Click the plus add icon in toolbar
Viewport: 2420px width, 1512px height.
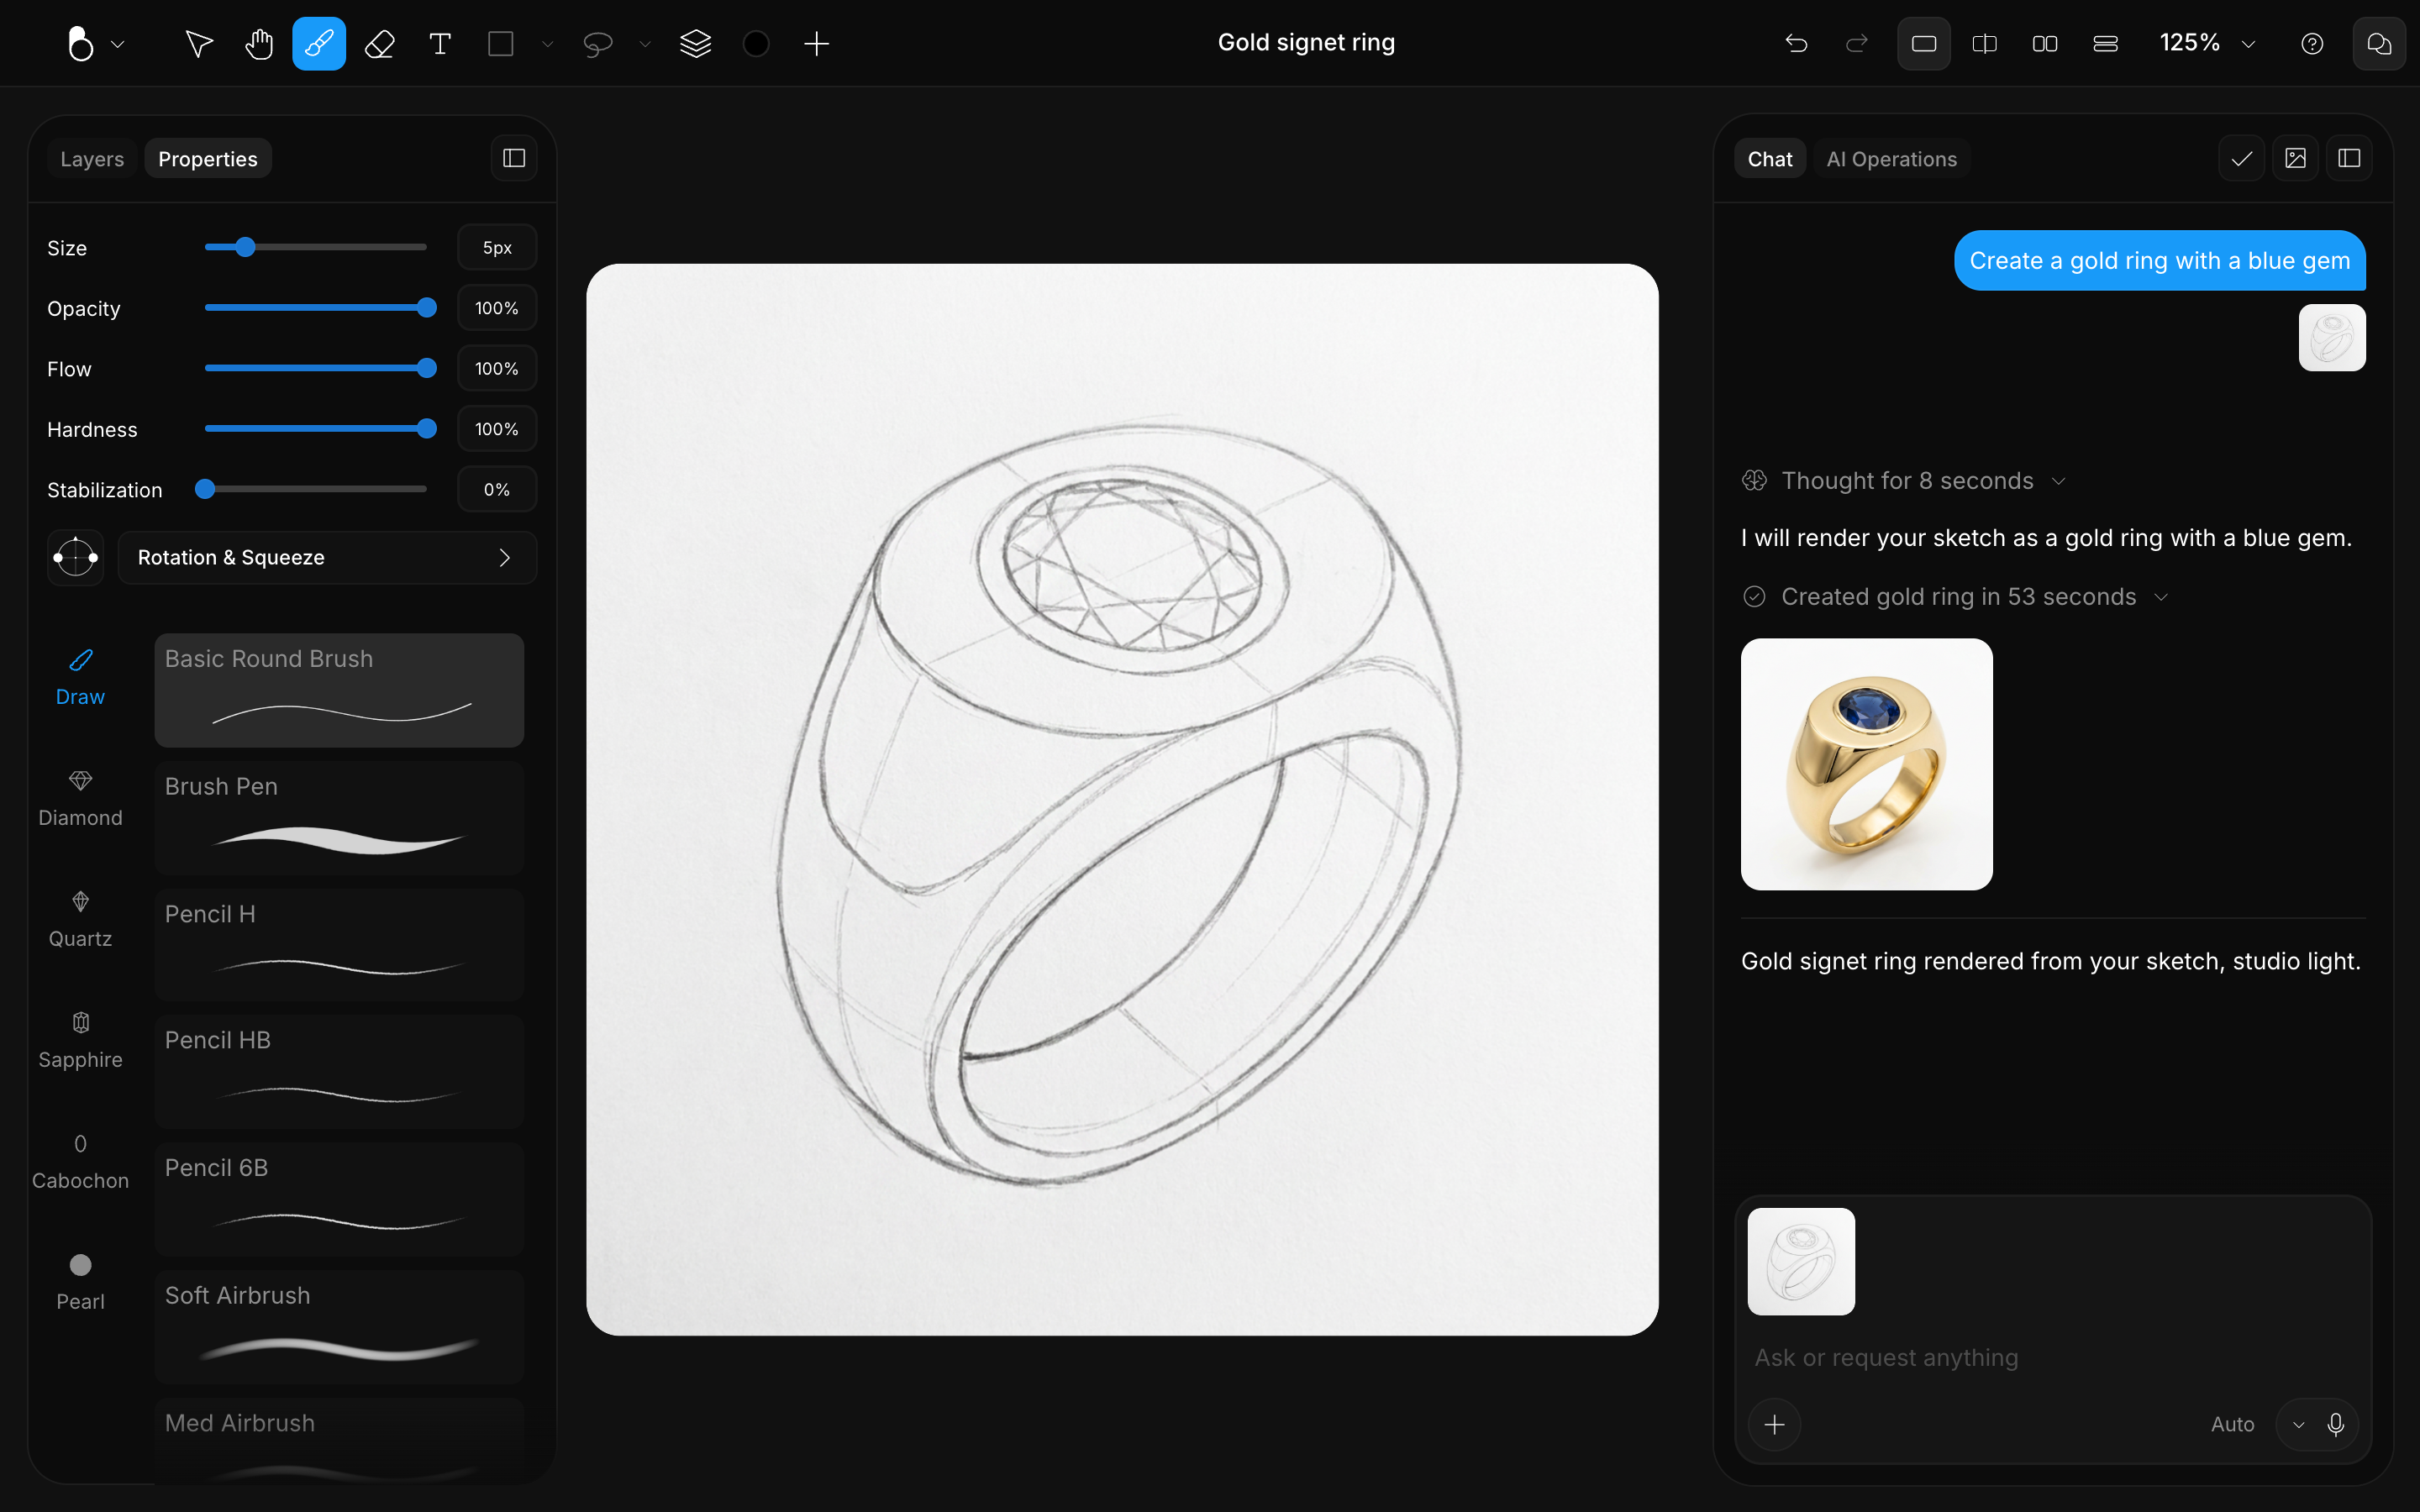pyautogui.click(x=817, y=43)
